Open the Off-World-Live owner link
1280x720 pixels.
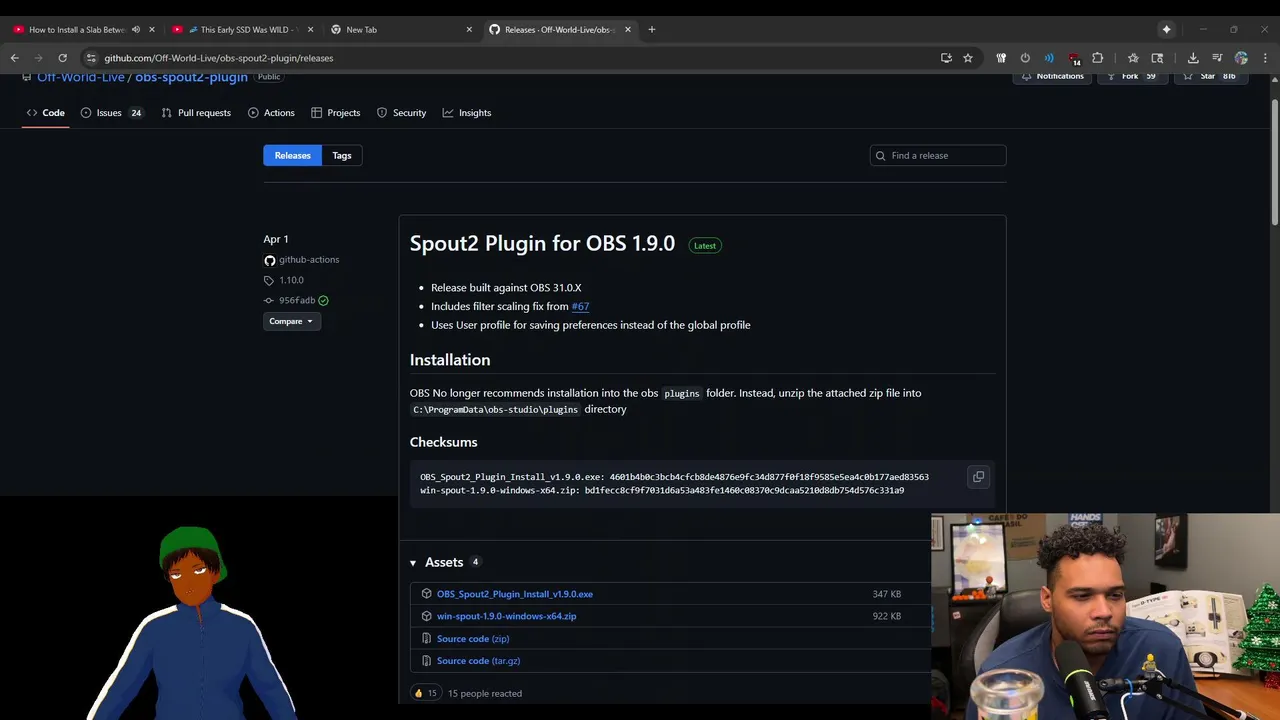click(x=81, y=77)
